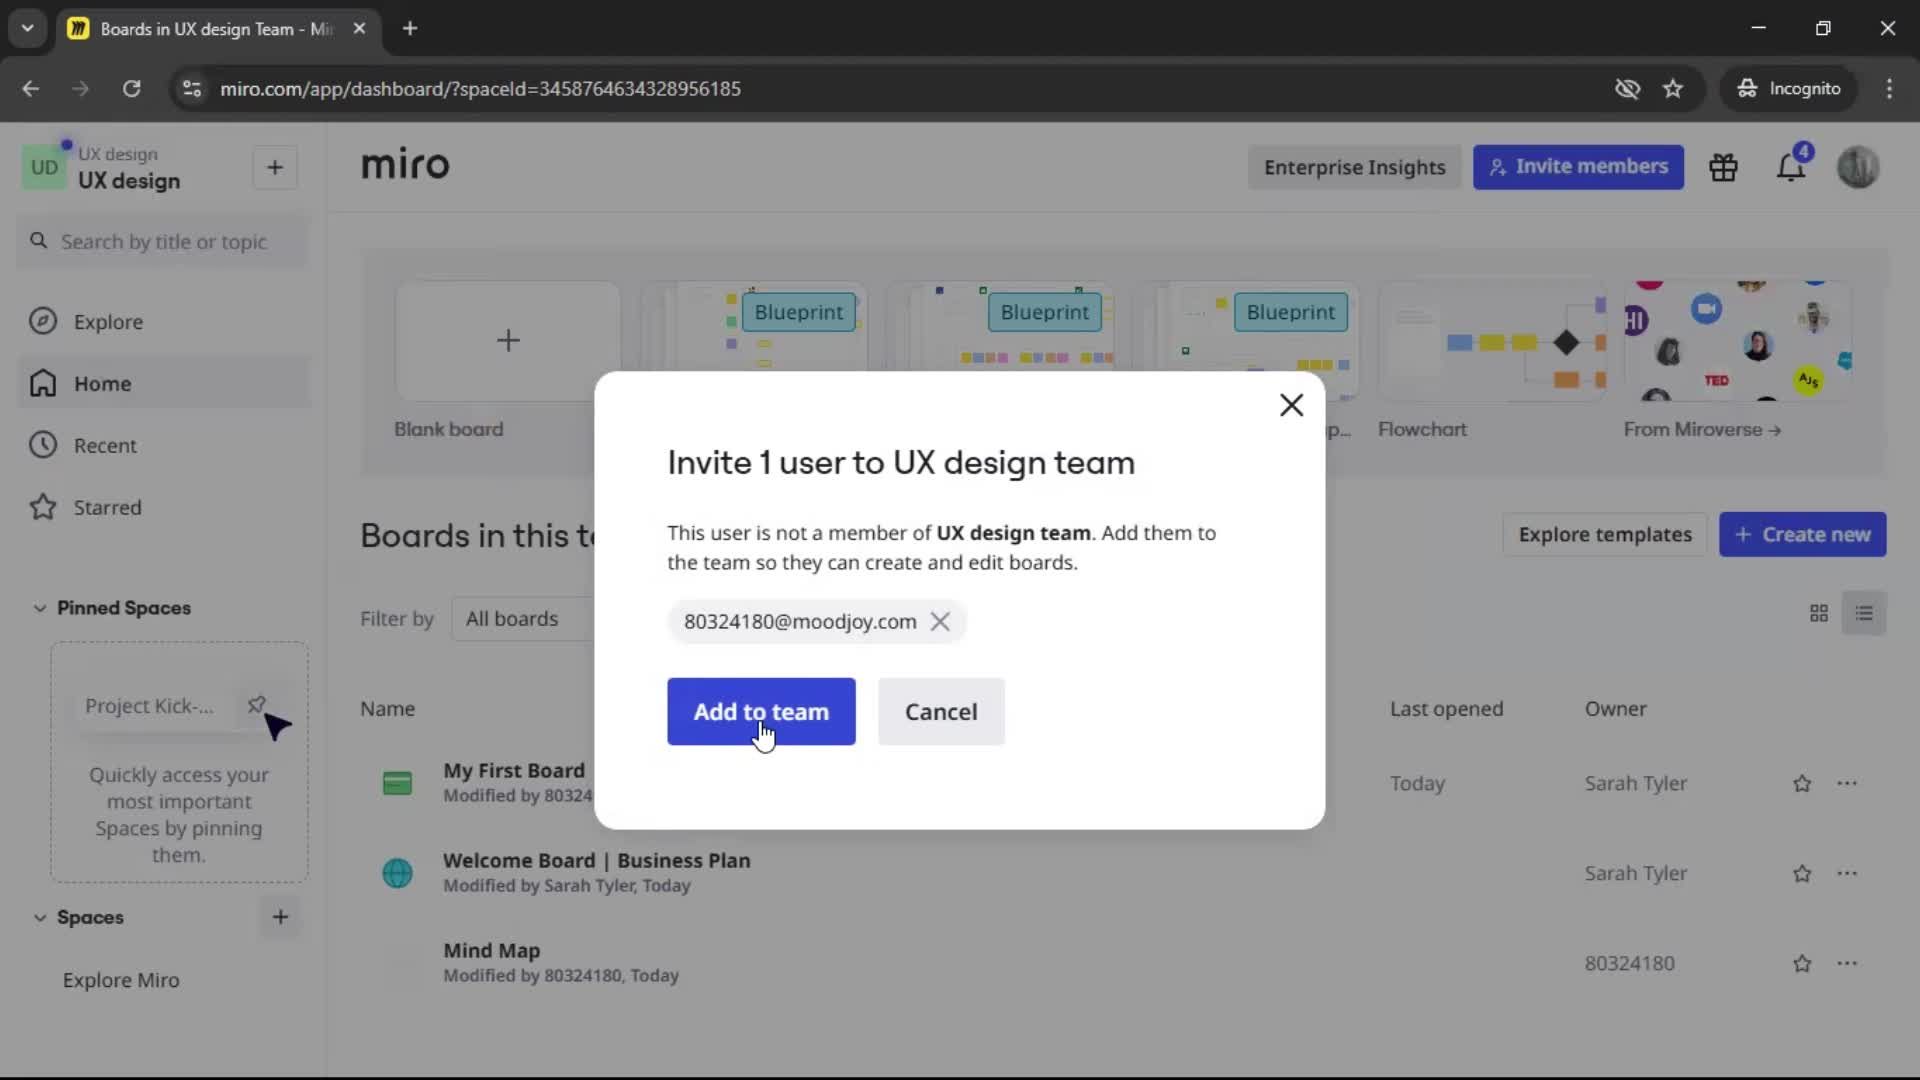This screenshot has width=1920, height=1080.
Task: Click plus button beside UX design team
Action: [x=275, y=167]
